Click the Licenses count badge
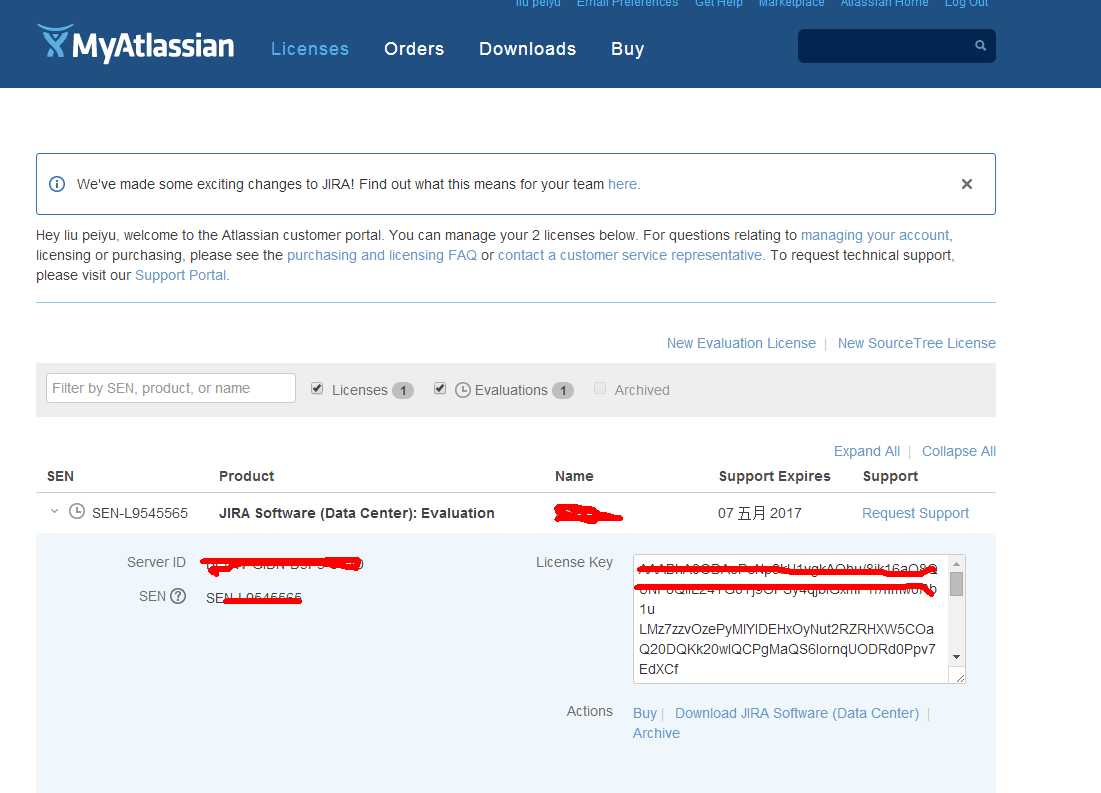 (403, 391)
